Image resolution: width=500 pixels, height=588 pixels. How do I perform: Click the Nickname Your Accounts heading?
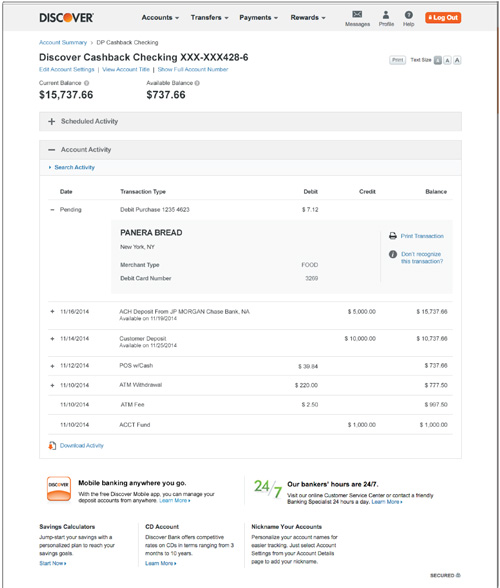[287, 526]
